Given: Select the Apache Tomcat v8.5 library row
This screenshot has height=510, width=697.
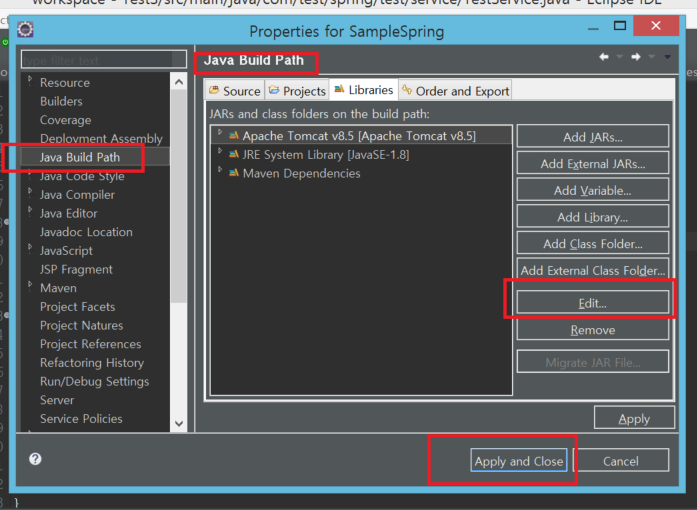Looking at the screenshot, I should (361, 136).
